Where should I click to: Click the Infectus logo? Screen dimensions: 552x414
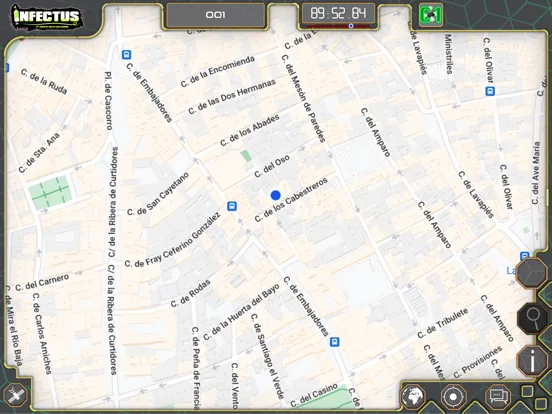click(46, 17)
